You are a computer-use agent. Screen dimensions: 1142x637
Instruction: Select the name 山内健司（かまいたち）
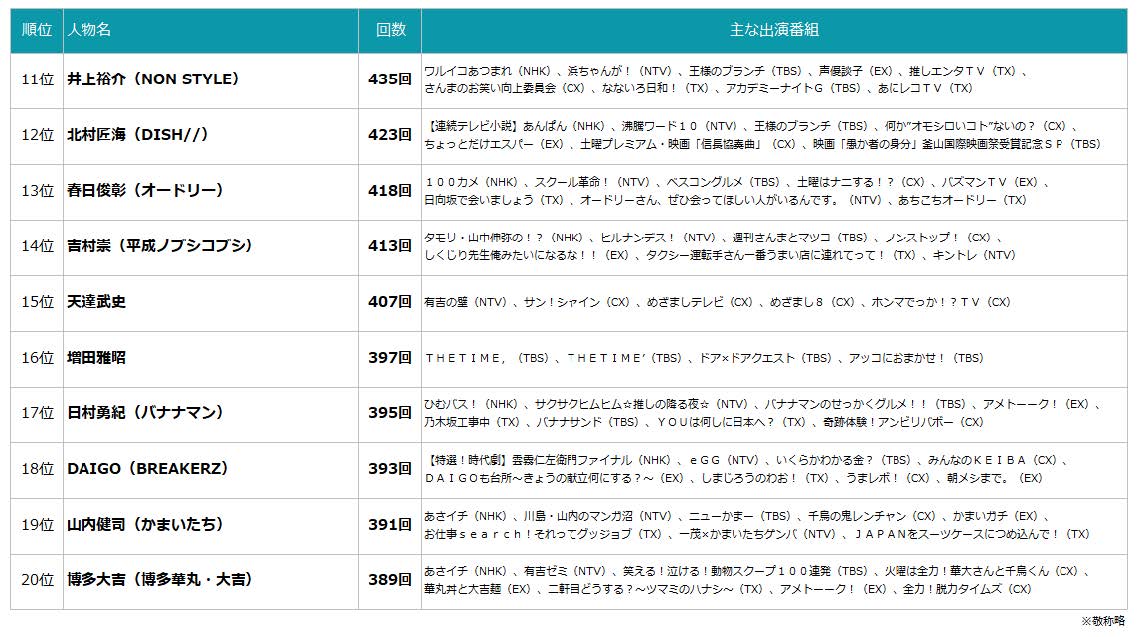(145, 524)
